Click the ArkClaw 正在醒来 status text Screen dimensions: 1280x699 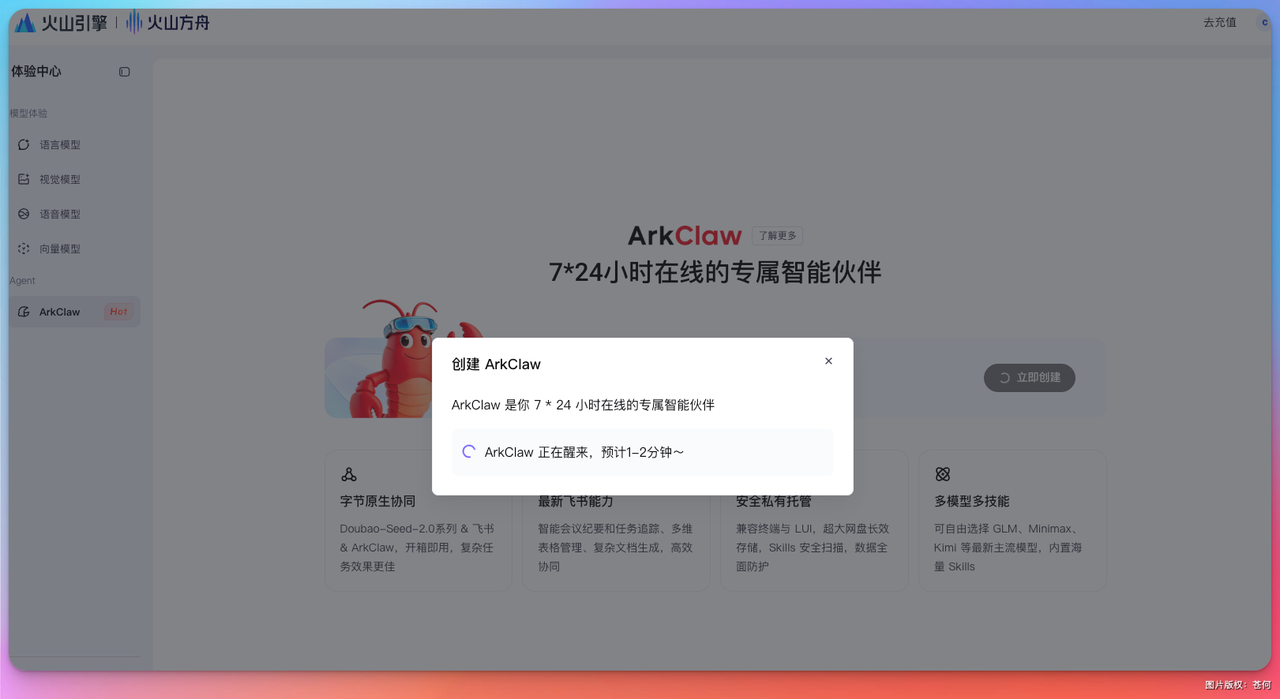coord(584,452)
